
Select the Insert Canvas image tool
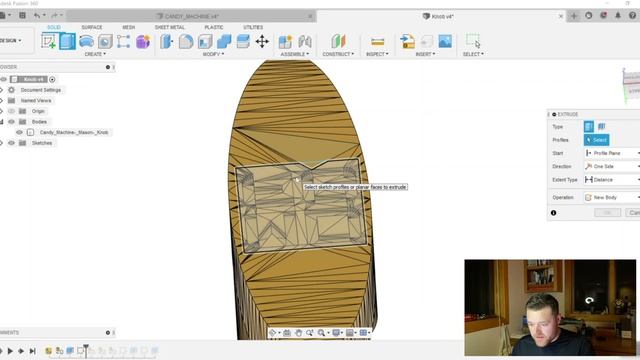click(x=445, y=42)
